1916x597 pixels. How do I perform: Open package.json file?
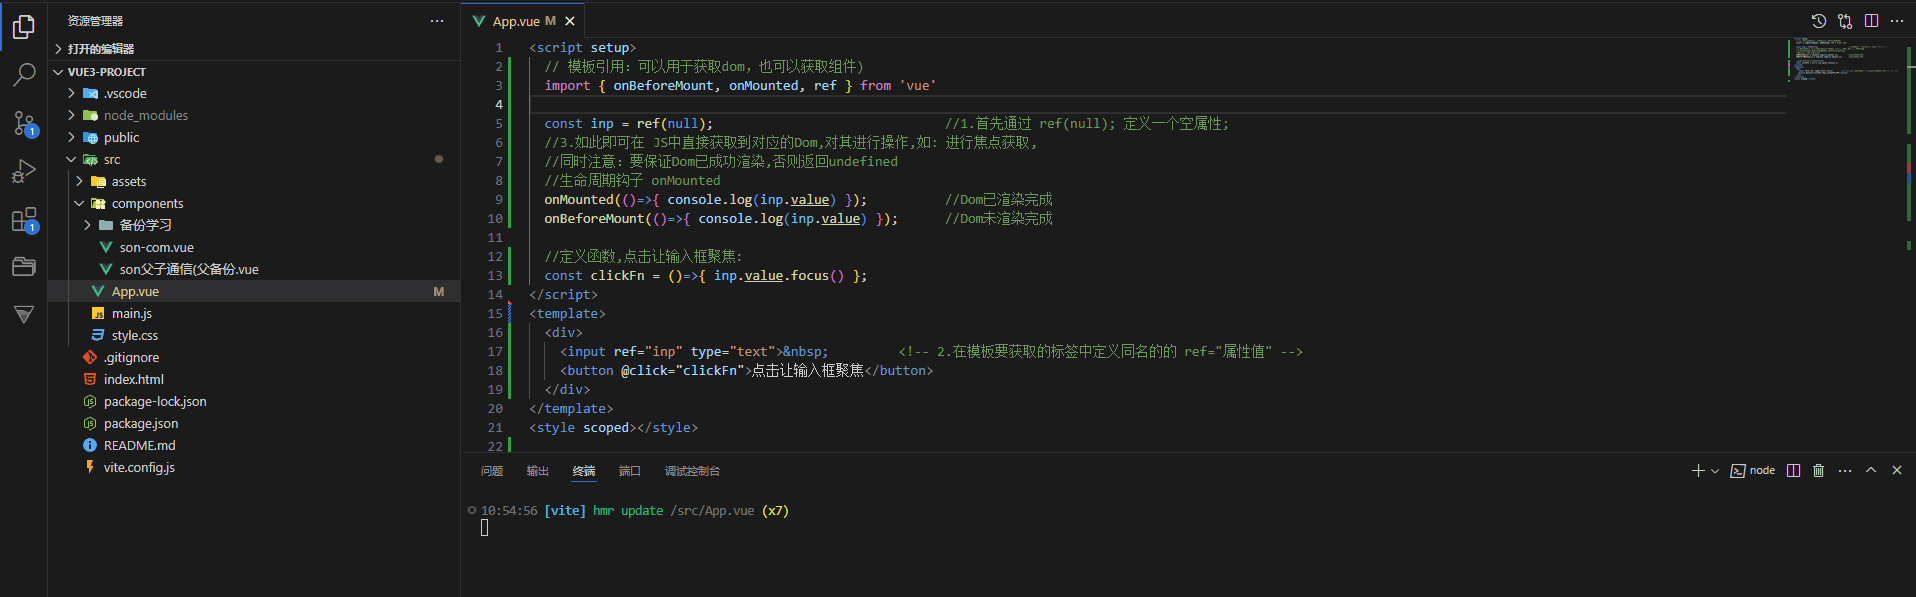click(254, 423)
